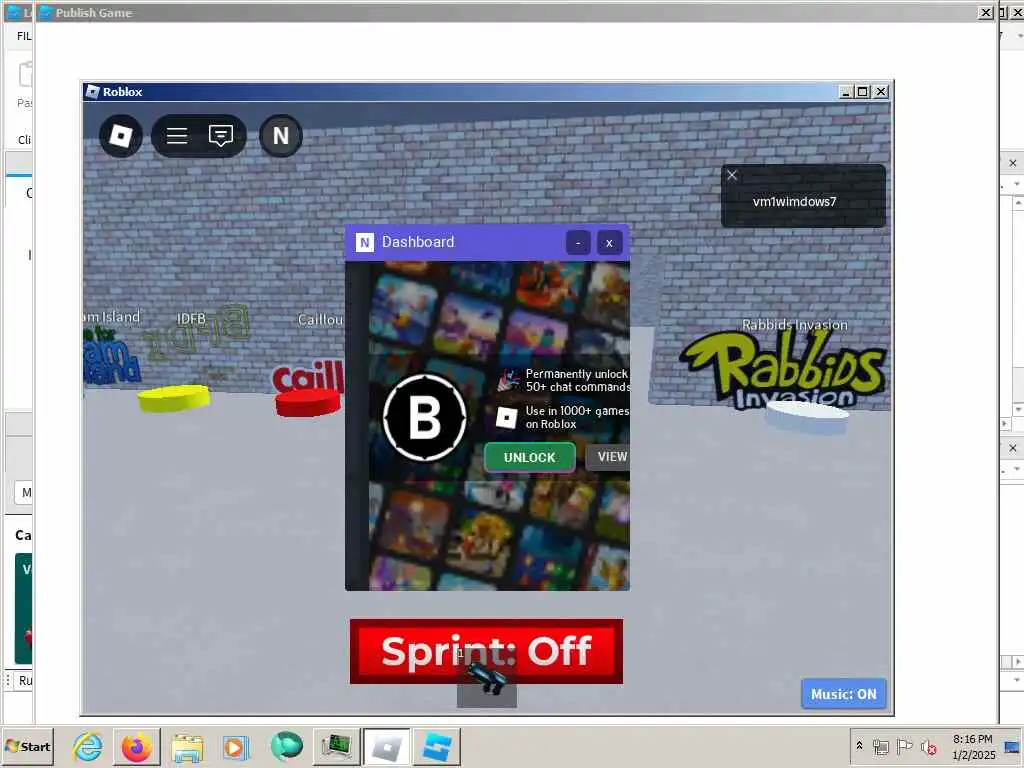This screenshot has height=768, width=1024.
Task: Minimize the Dashboard panel with dash button
Action: (x=578, y=243)
